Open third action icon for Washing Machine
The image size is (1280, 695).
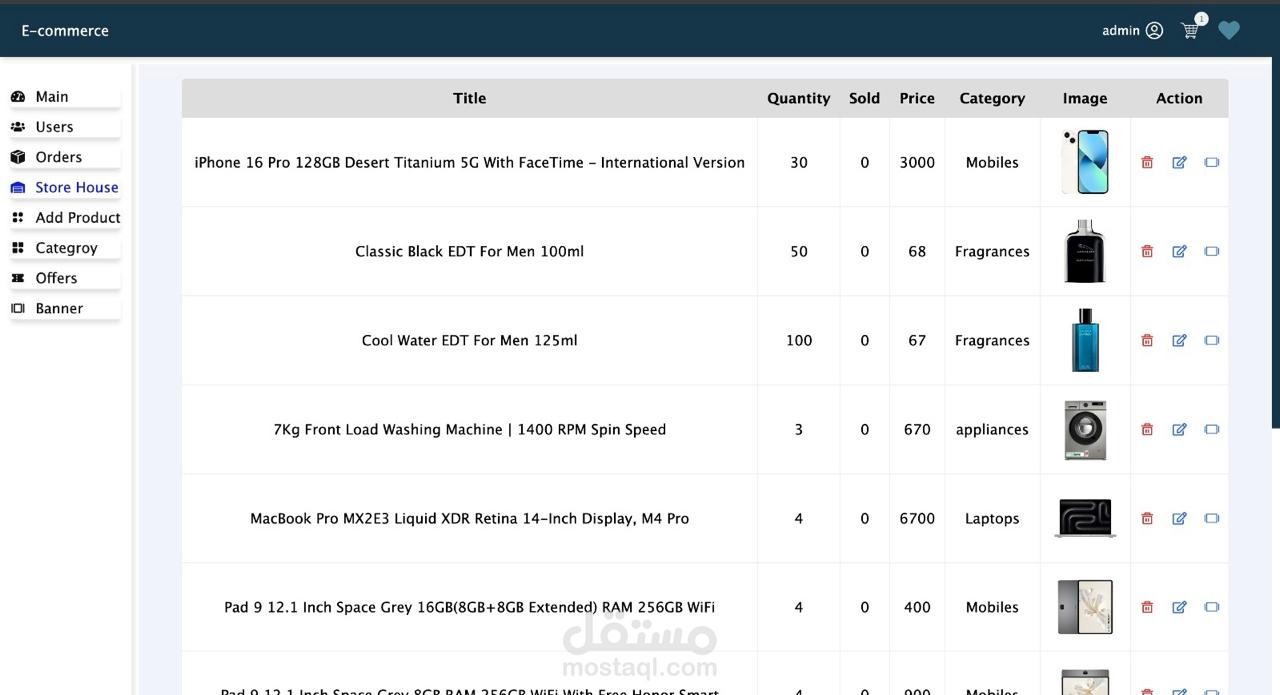coord(1212,429)
